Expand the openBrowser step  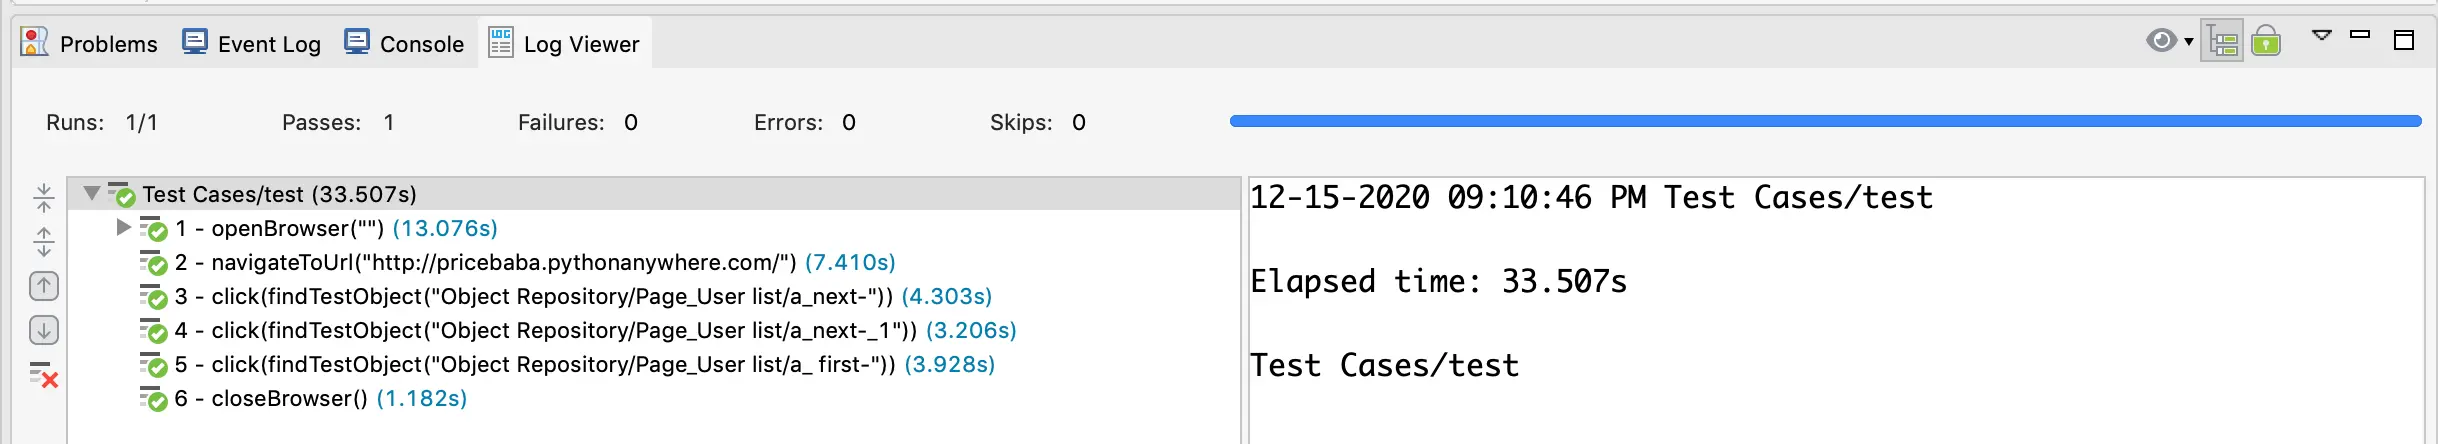123,227
